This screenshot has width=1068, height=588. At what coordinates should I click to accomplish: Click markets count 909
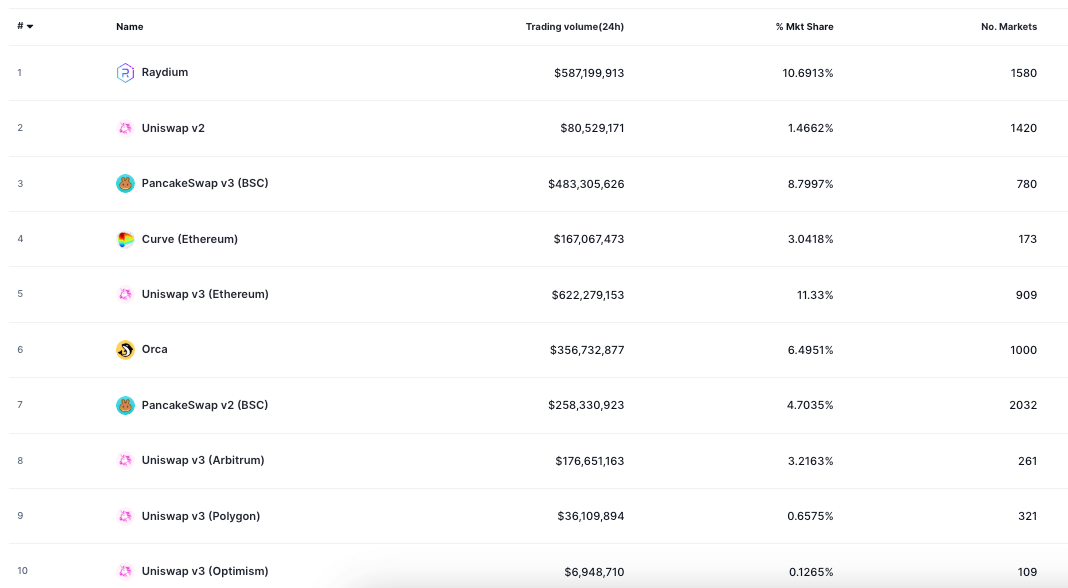click(1026, 295)
